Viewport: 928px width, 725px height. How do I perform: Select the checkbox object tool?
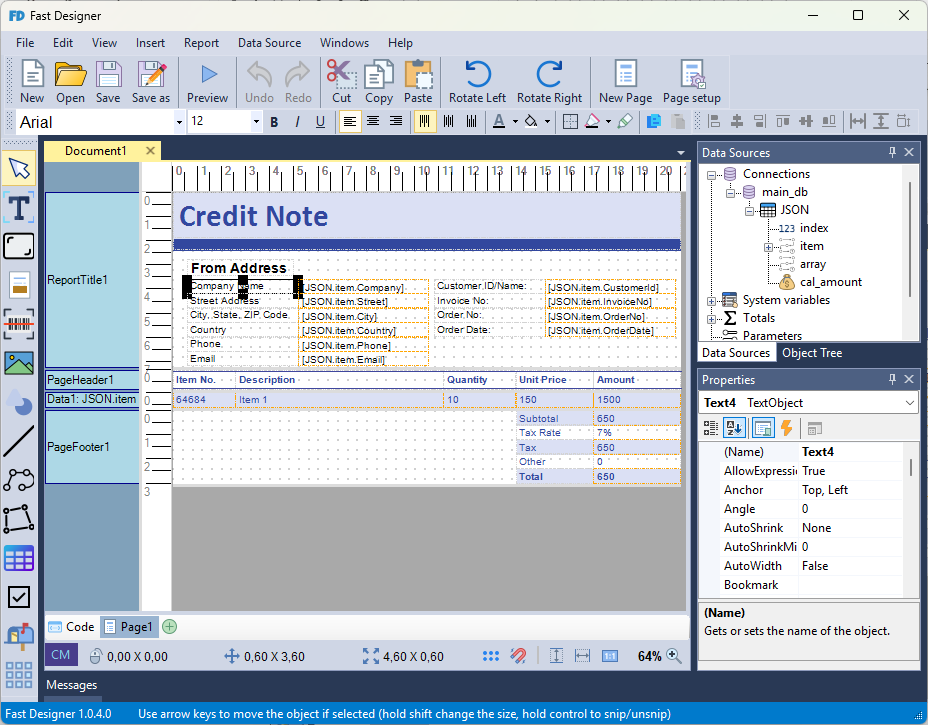tap(19, 597)
